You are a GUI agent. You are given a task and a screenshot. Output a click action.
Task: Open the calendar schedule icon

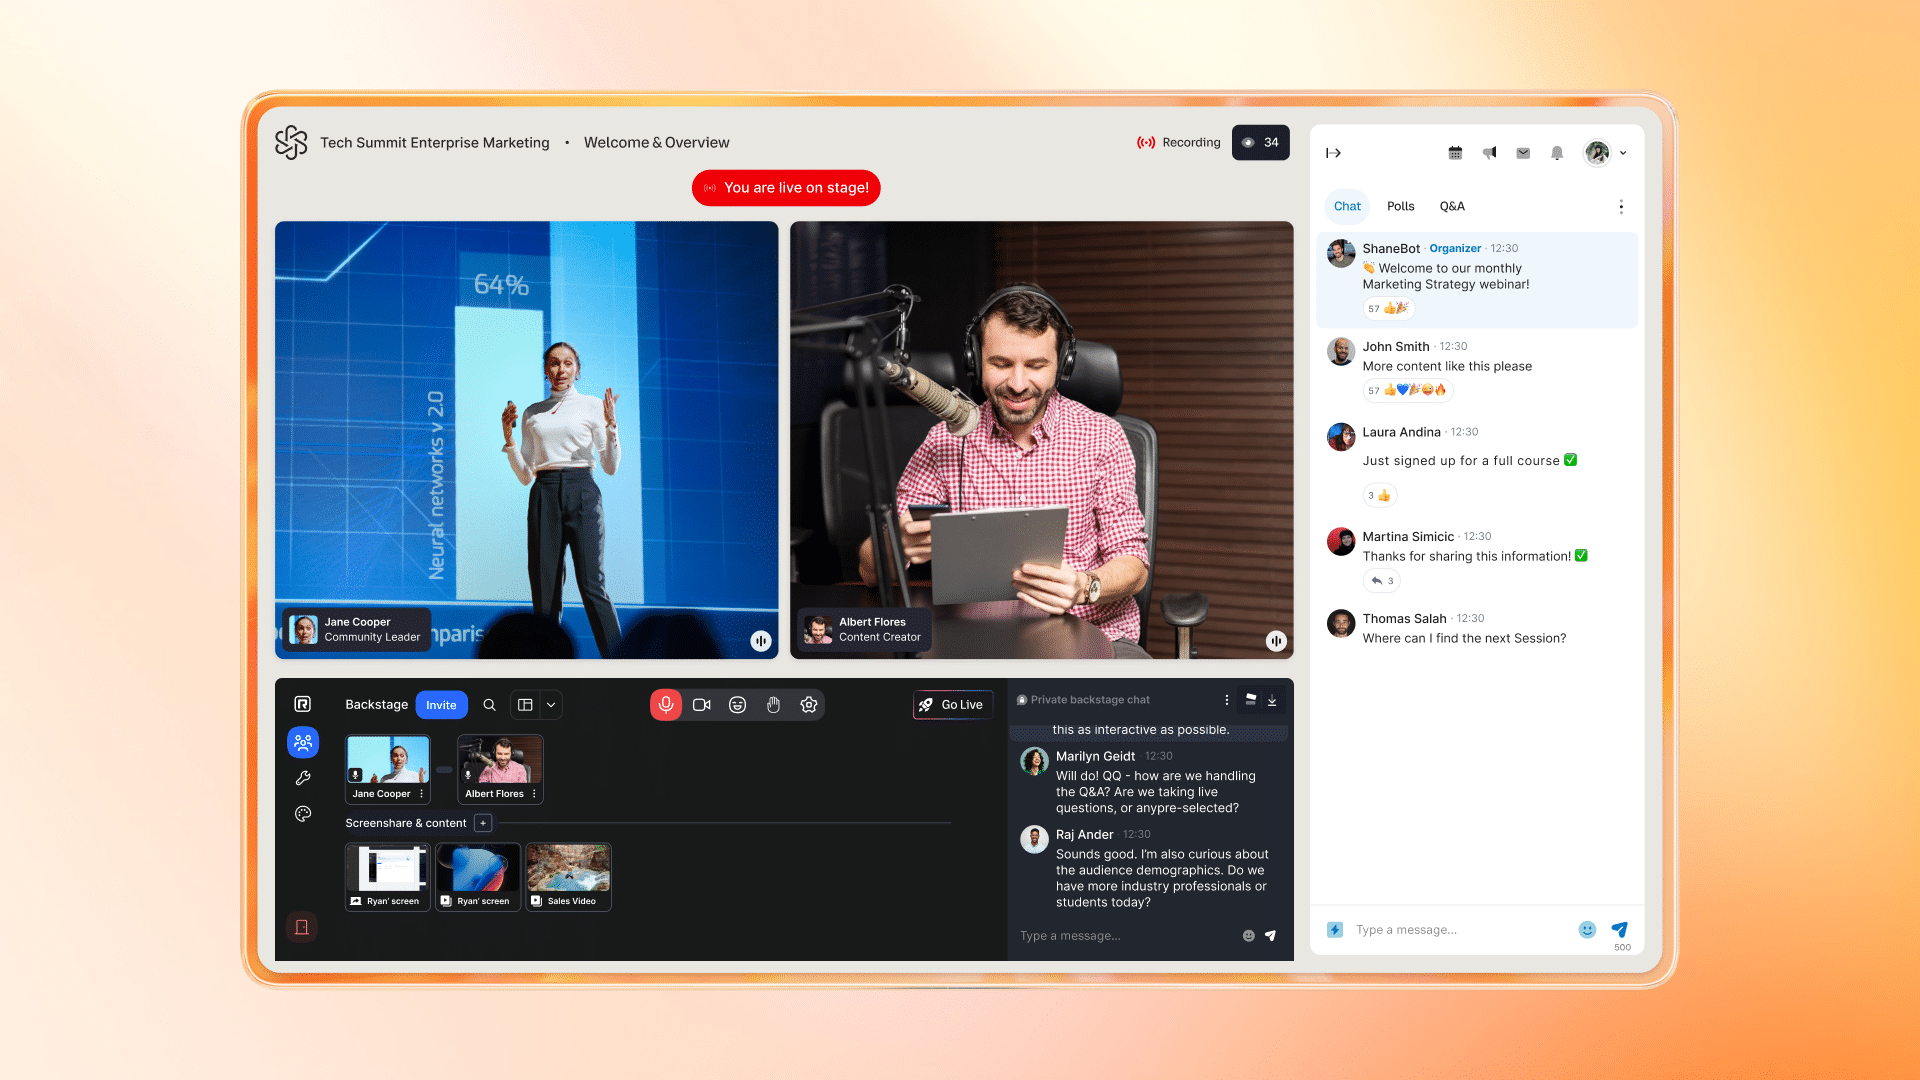click(1455, 153)
